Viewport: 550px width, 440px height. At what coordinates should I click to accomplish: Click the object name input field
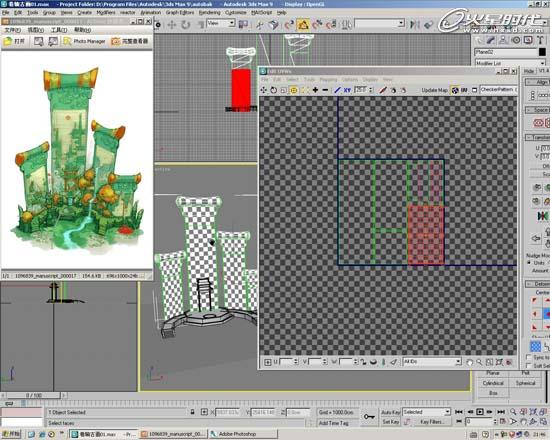coord(506,52)
